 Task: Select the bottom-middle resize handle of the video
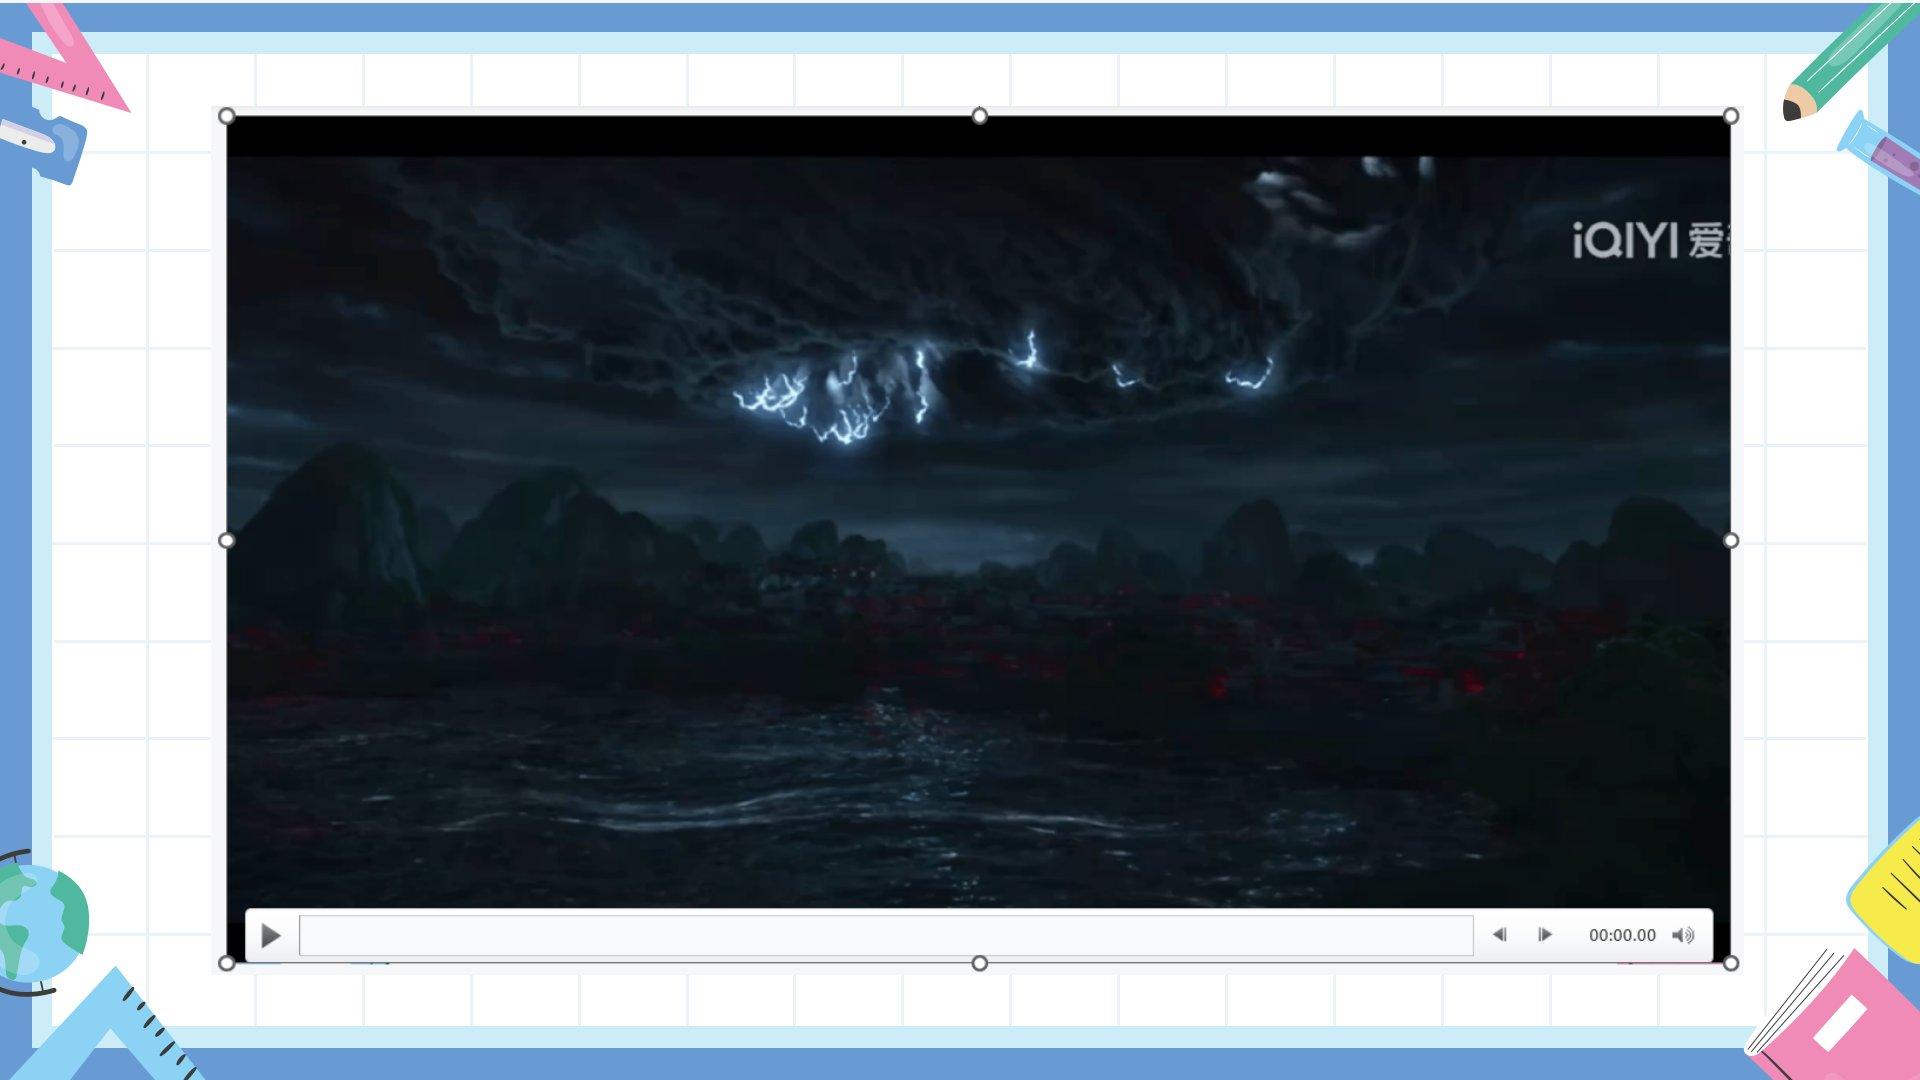click(980, 963)
